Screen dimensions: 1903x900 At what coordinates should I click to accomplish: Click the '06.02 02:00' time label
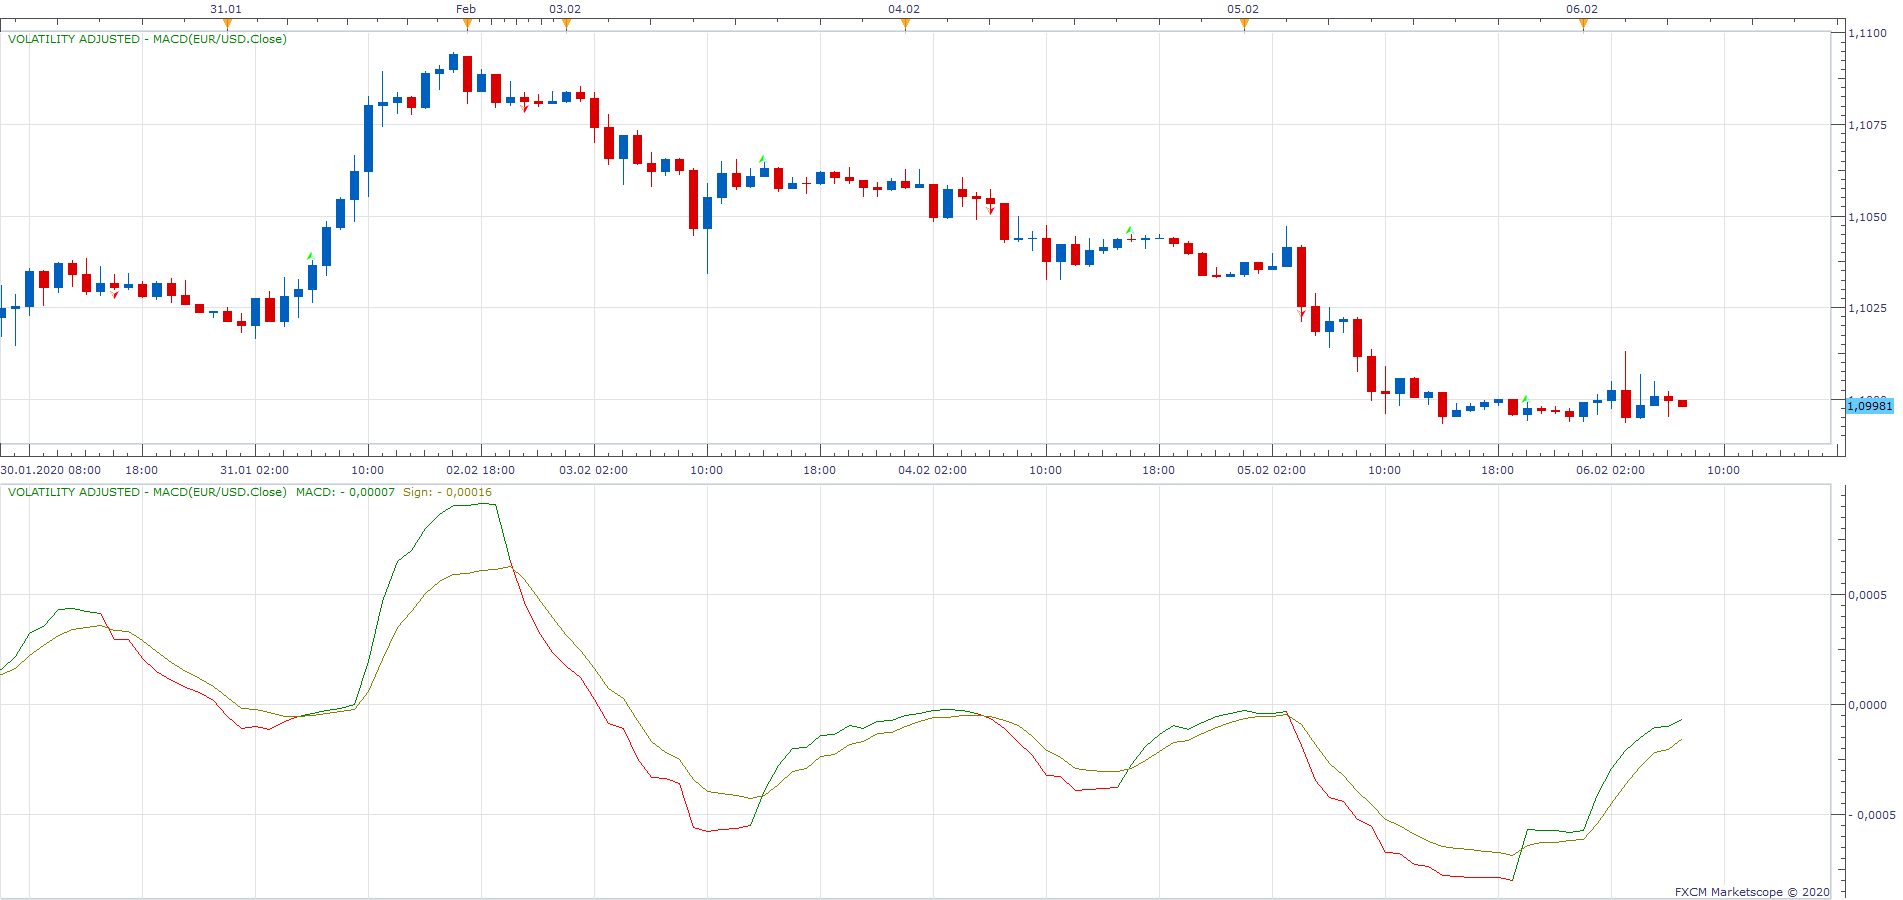tap(1610, 470)
